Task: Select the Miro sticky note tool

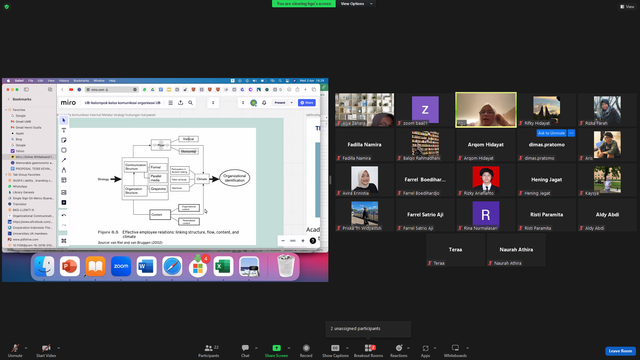Action: (64, 140)
